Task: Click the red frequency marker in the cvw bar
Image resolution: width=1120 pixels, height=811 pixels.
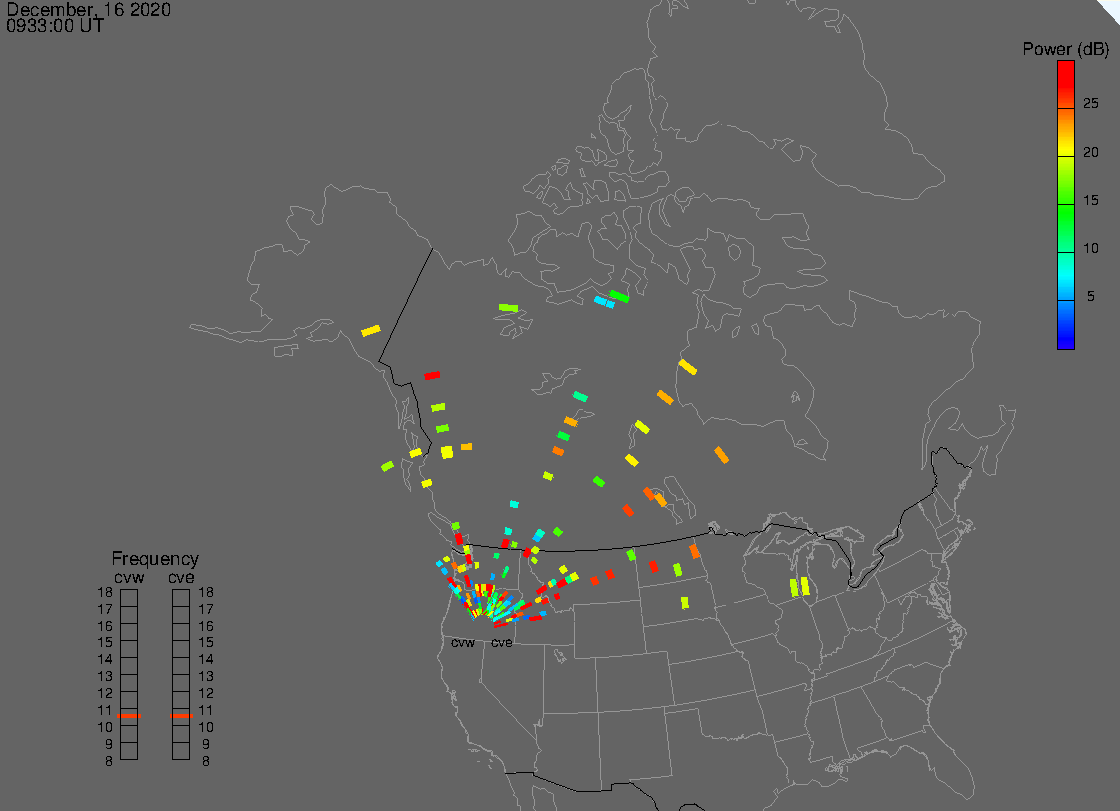Action: (129, 715)
